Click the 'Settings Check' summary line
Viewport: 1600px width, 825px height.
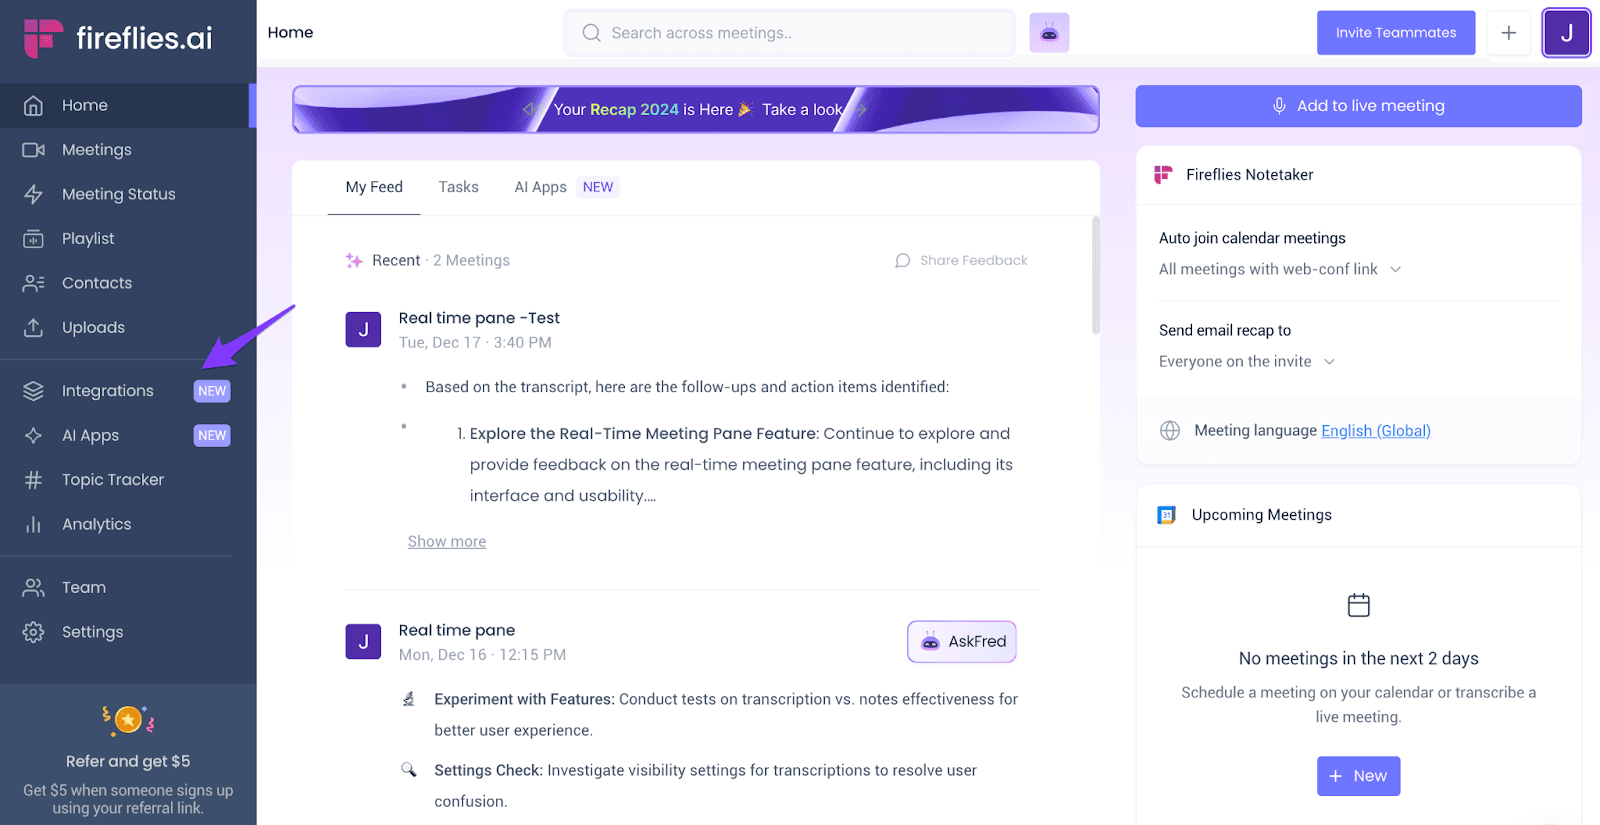[705, 786]
